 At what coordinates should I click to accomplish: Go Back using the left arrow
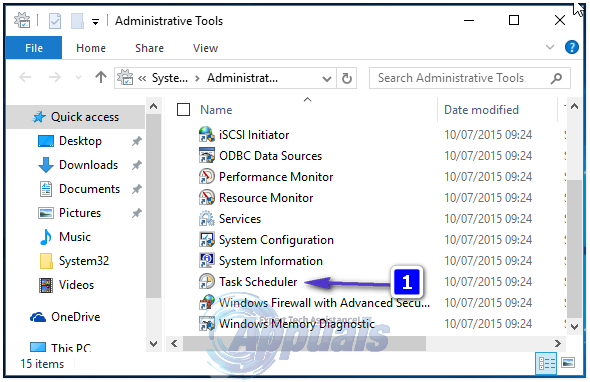pyautogui.click(x=25, y=78)
